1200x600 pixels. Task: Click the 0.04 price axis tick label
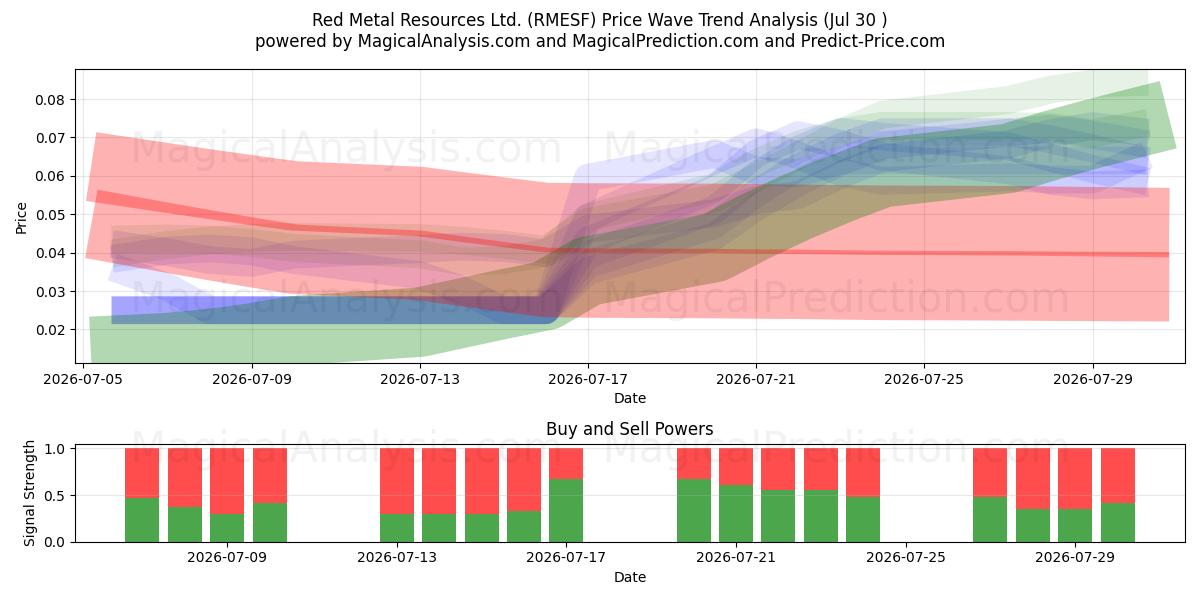(51, 253)
